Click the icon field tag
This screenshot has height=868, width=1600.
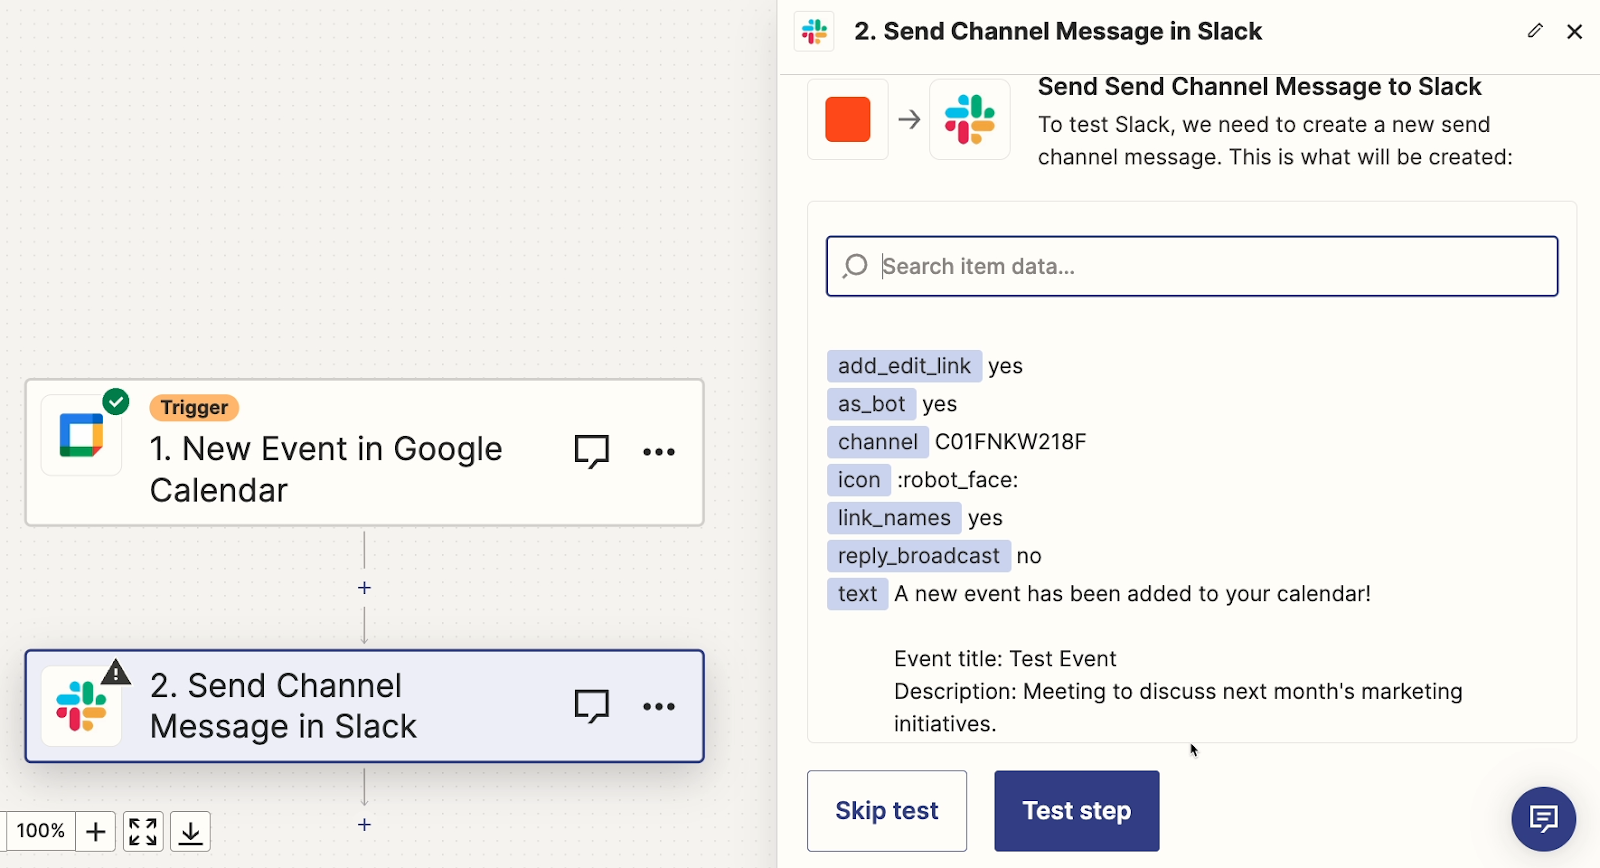coord(859,480)
